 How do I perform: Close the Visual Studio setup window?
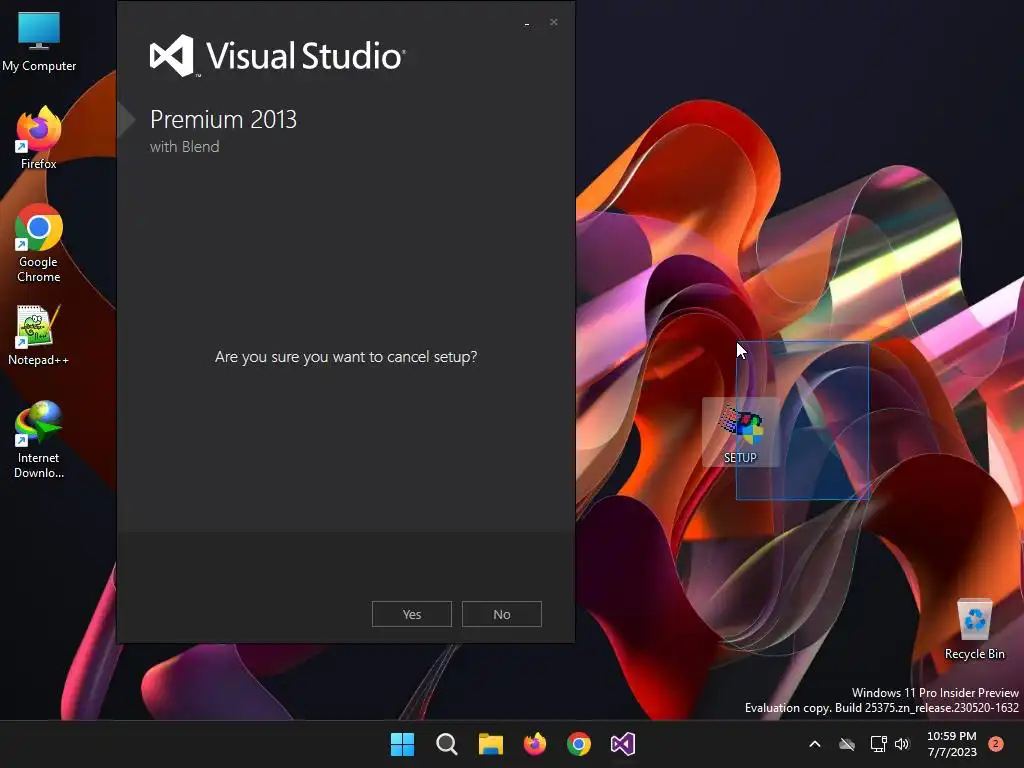click(x=554, y=22)
